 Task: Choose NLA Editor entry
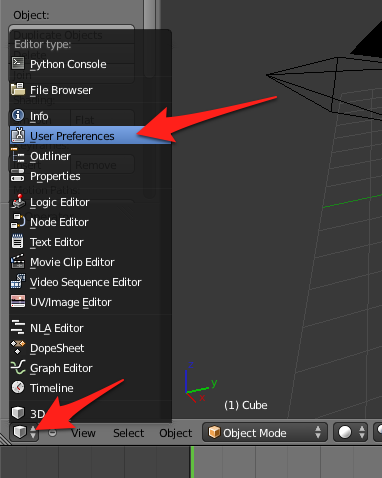pos(90,328)
